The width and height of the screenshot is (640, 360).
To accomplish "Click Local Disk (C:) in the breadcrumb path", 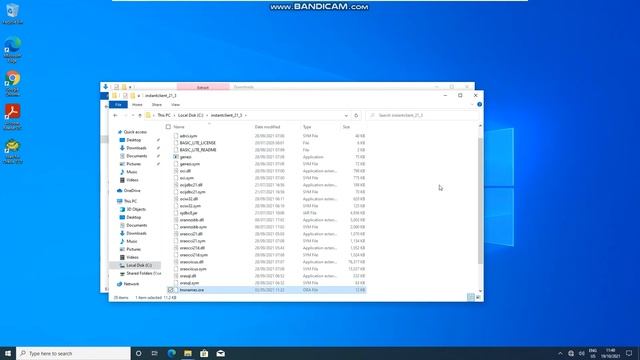I will click(191, 116).
